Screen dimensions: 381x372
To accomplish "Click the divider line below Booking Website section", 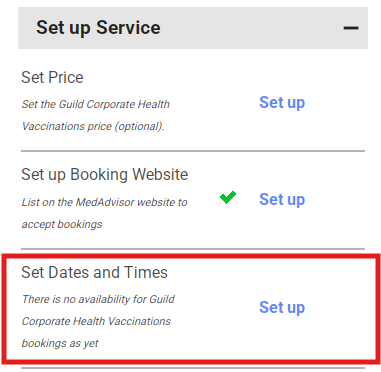I will pyautogui.click(x=193, y=249).
